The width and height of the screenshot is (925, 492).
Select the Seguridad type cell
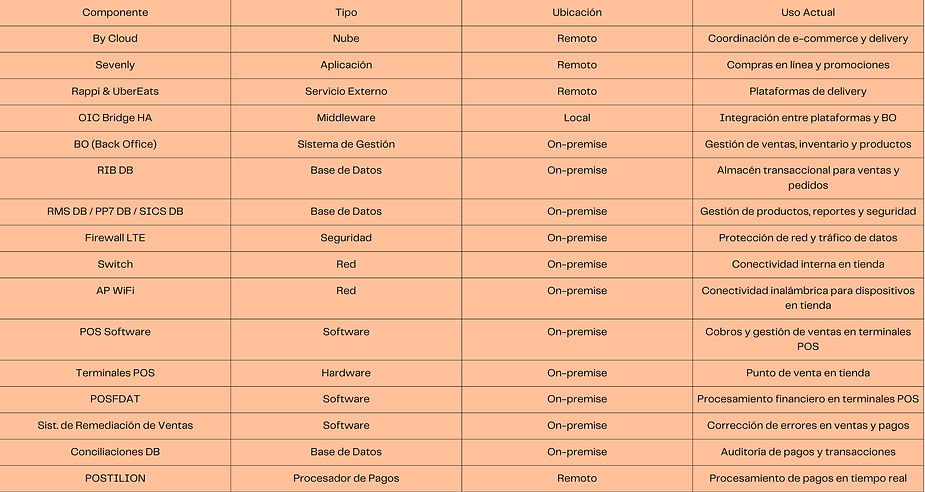point(346,238)
